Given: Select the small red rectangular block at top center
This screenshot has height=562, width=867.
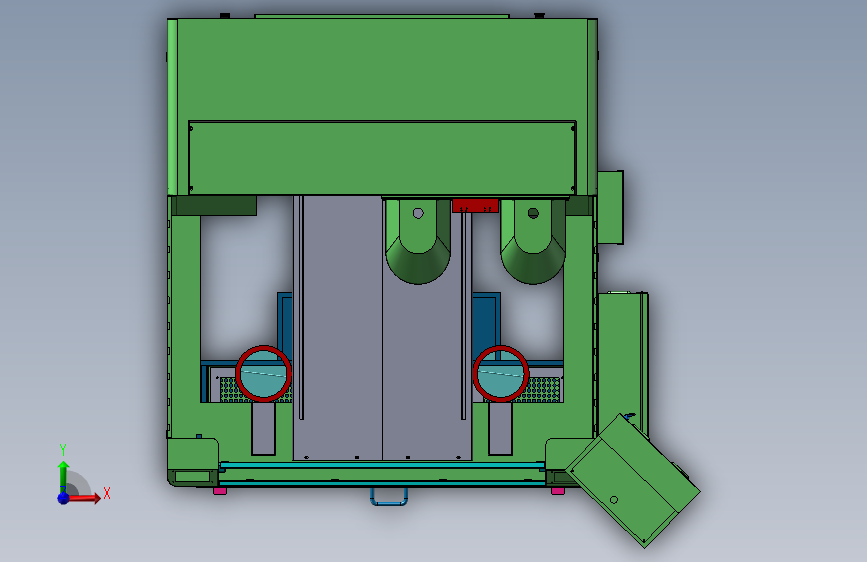Looking at the screenshot, I should click(476, 206).
